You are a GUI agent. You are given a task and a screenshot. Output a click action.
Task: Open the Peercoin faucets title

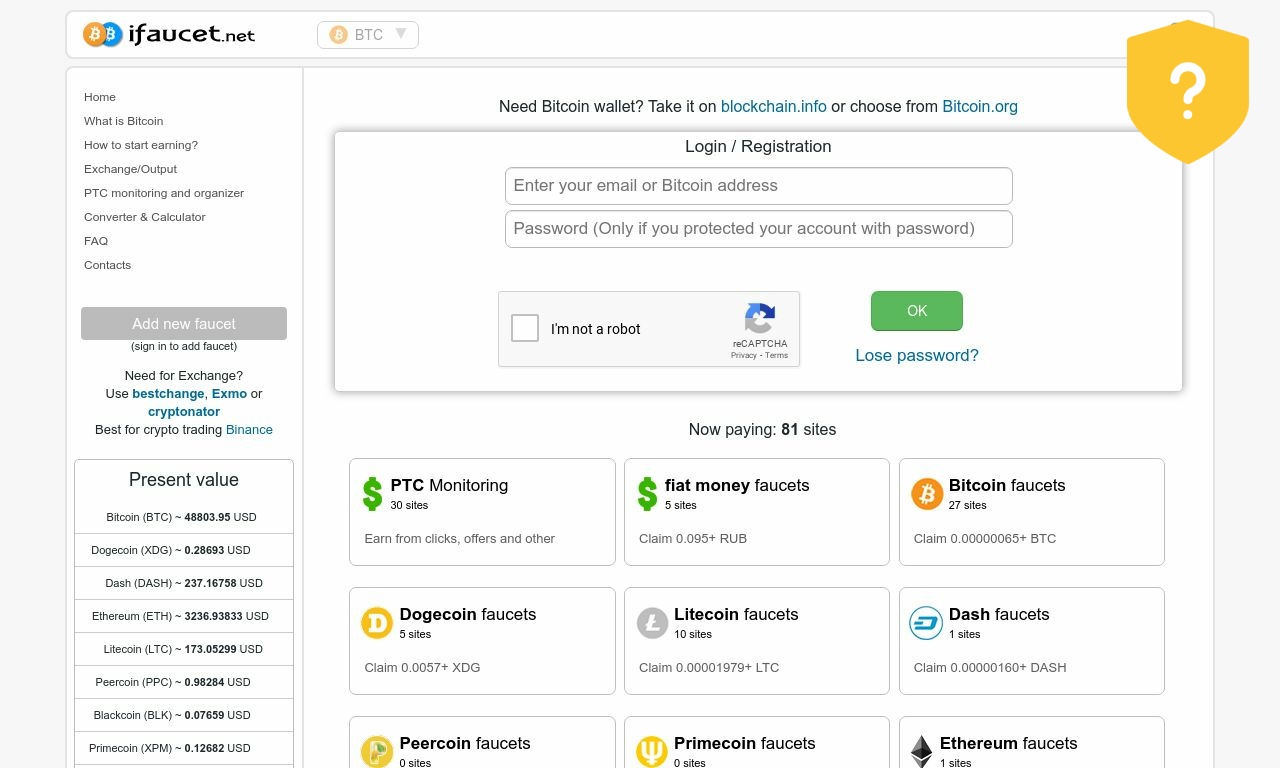465,743
